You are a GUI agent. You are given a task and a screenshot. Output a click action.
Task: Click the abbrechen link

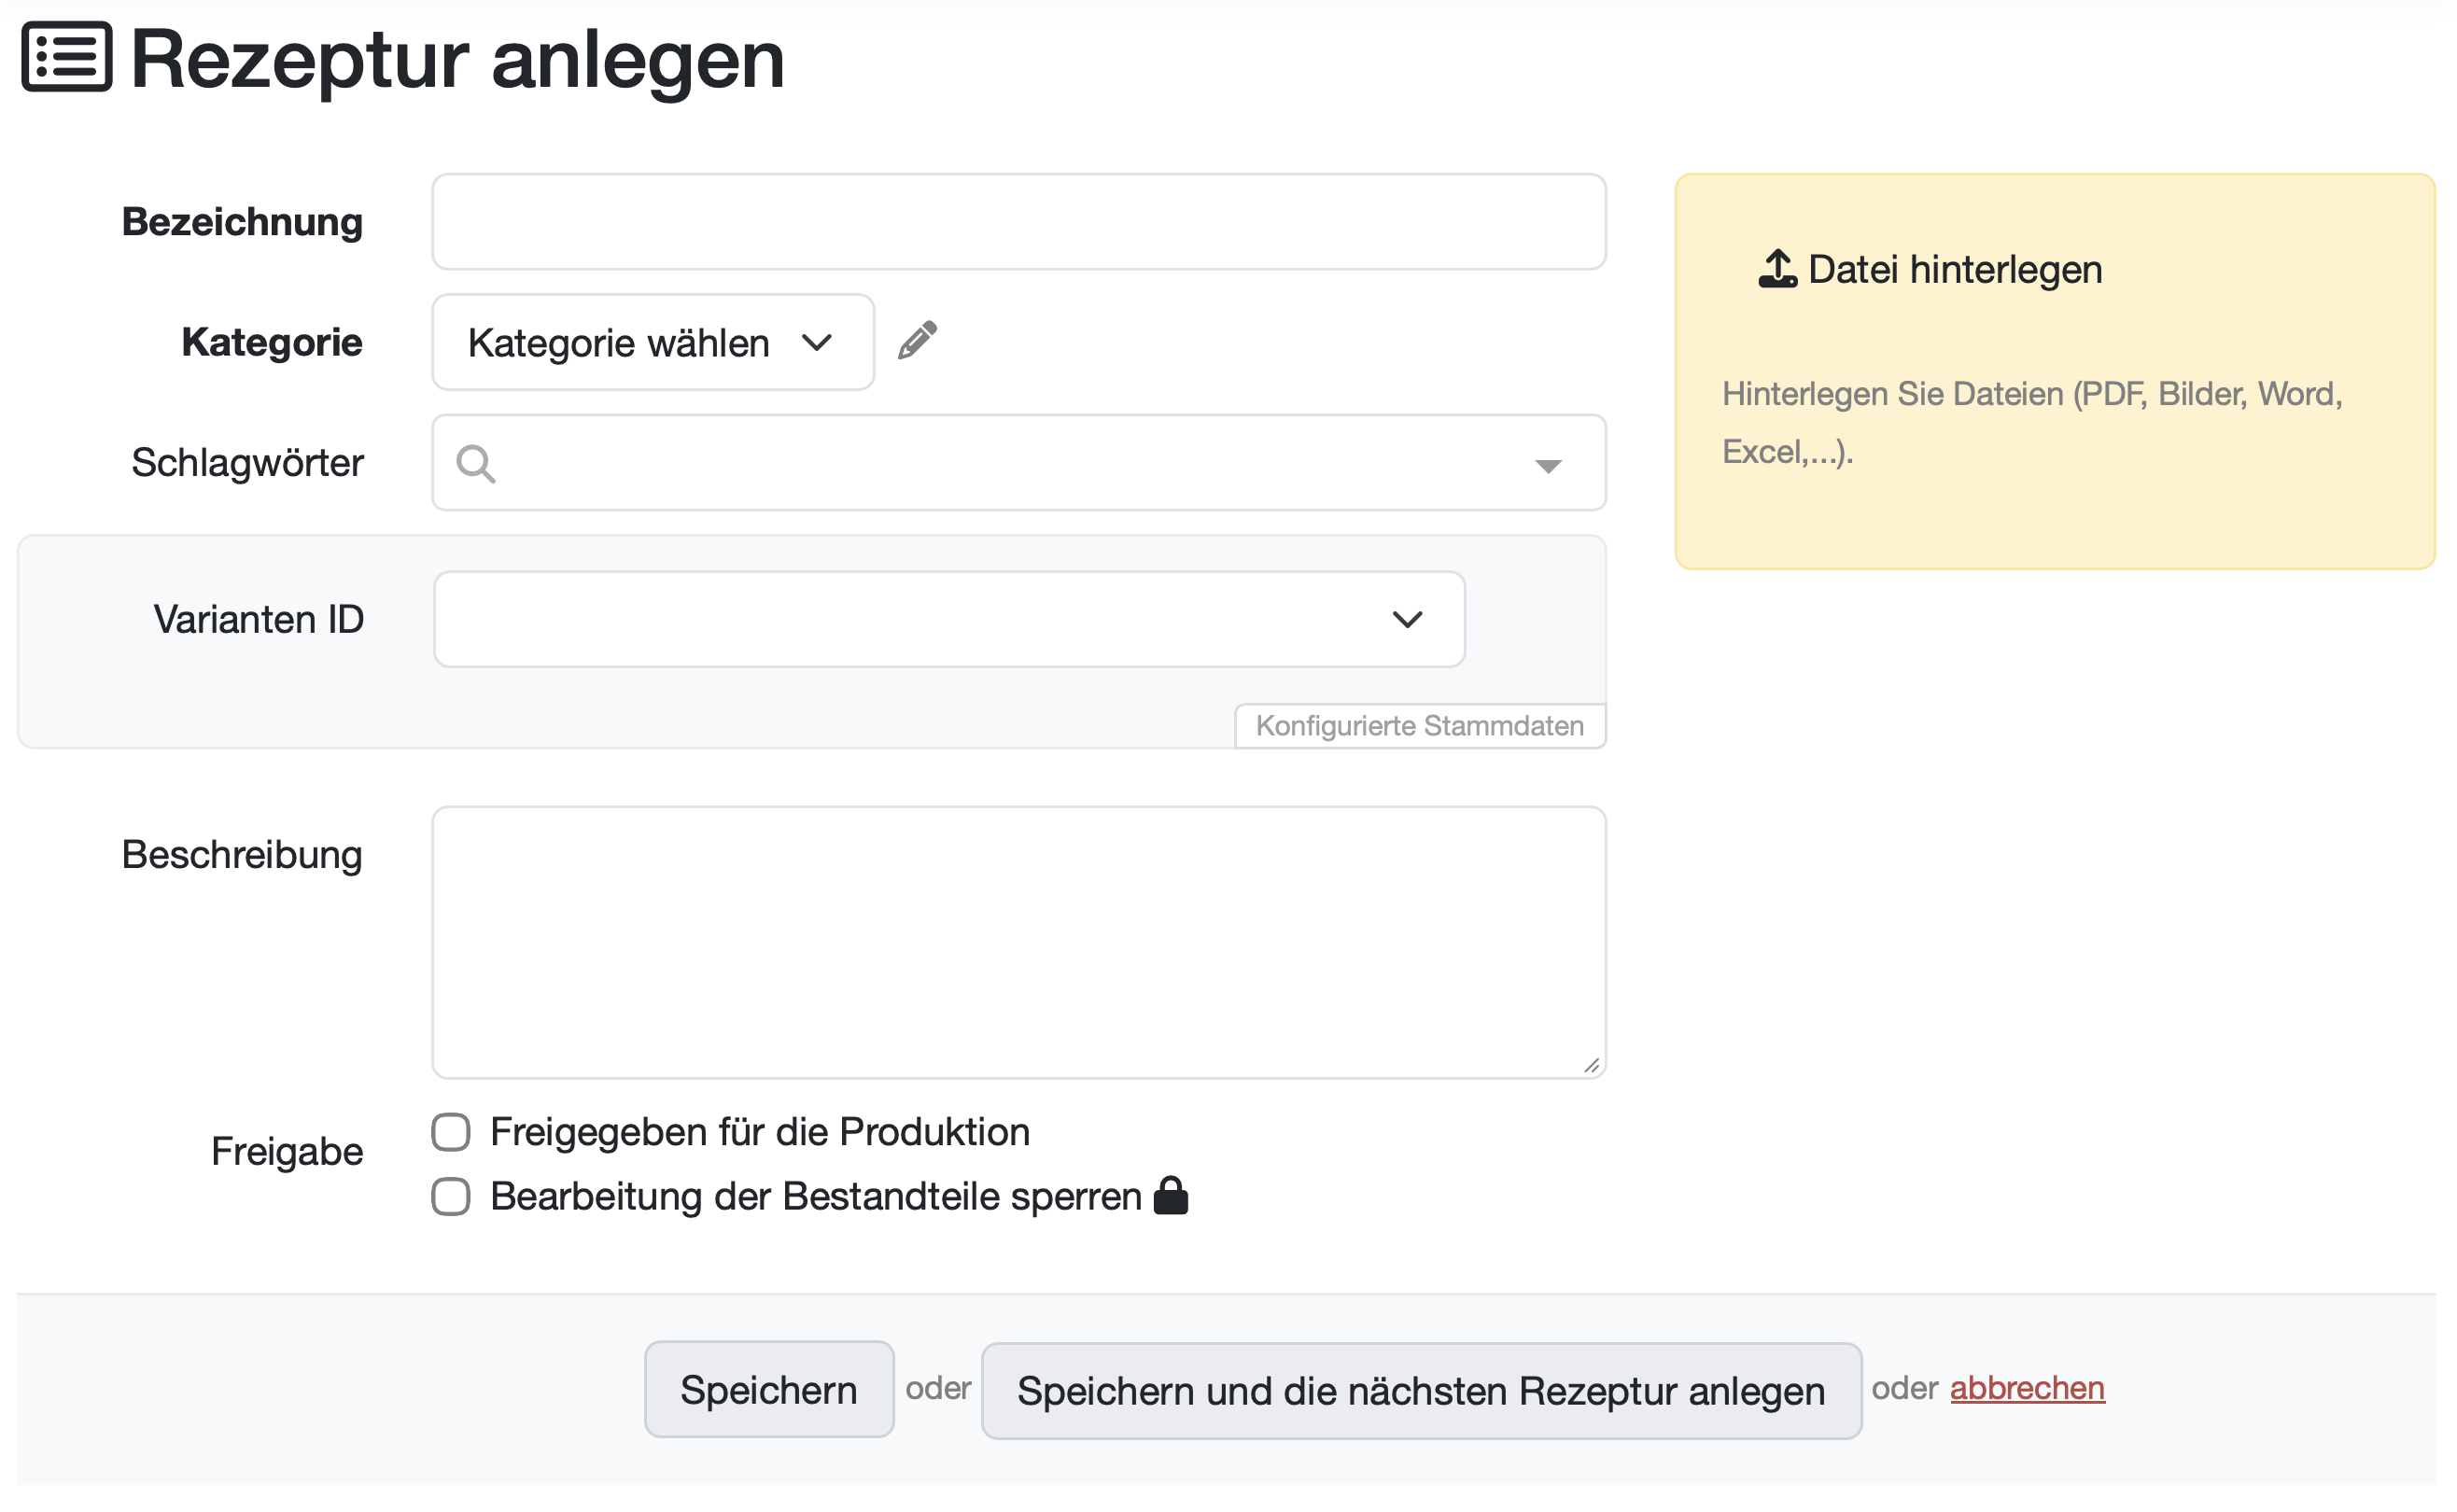coord(2026,1388)
